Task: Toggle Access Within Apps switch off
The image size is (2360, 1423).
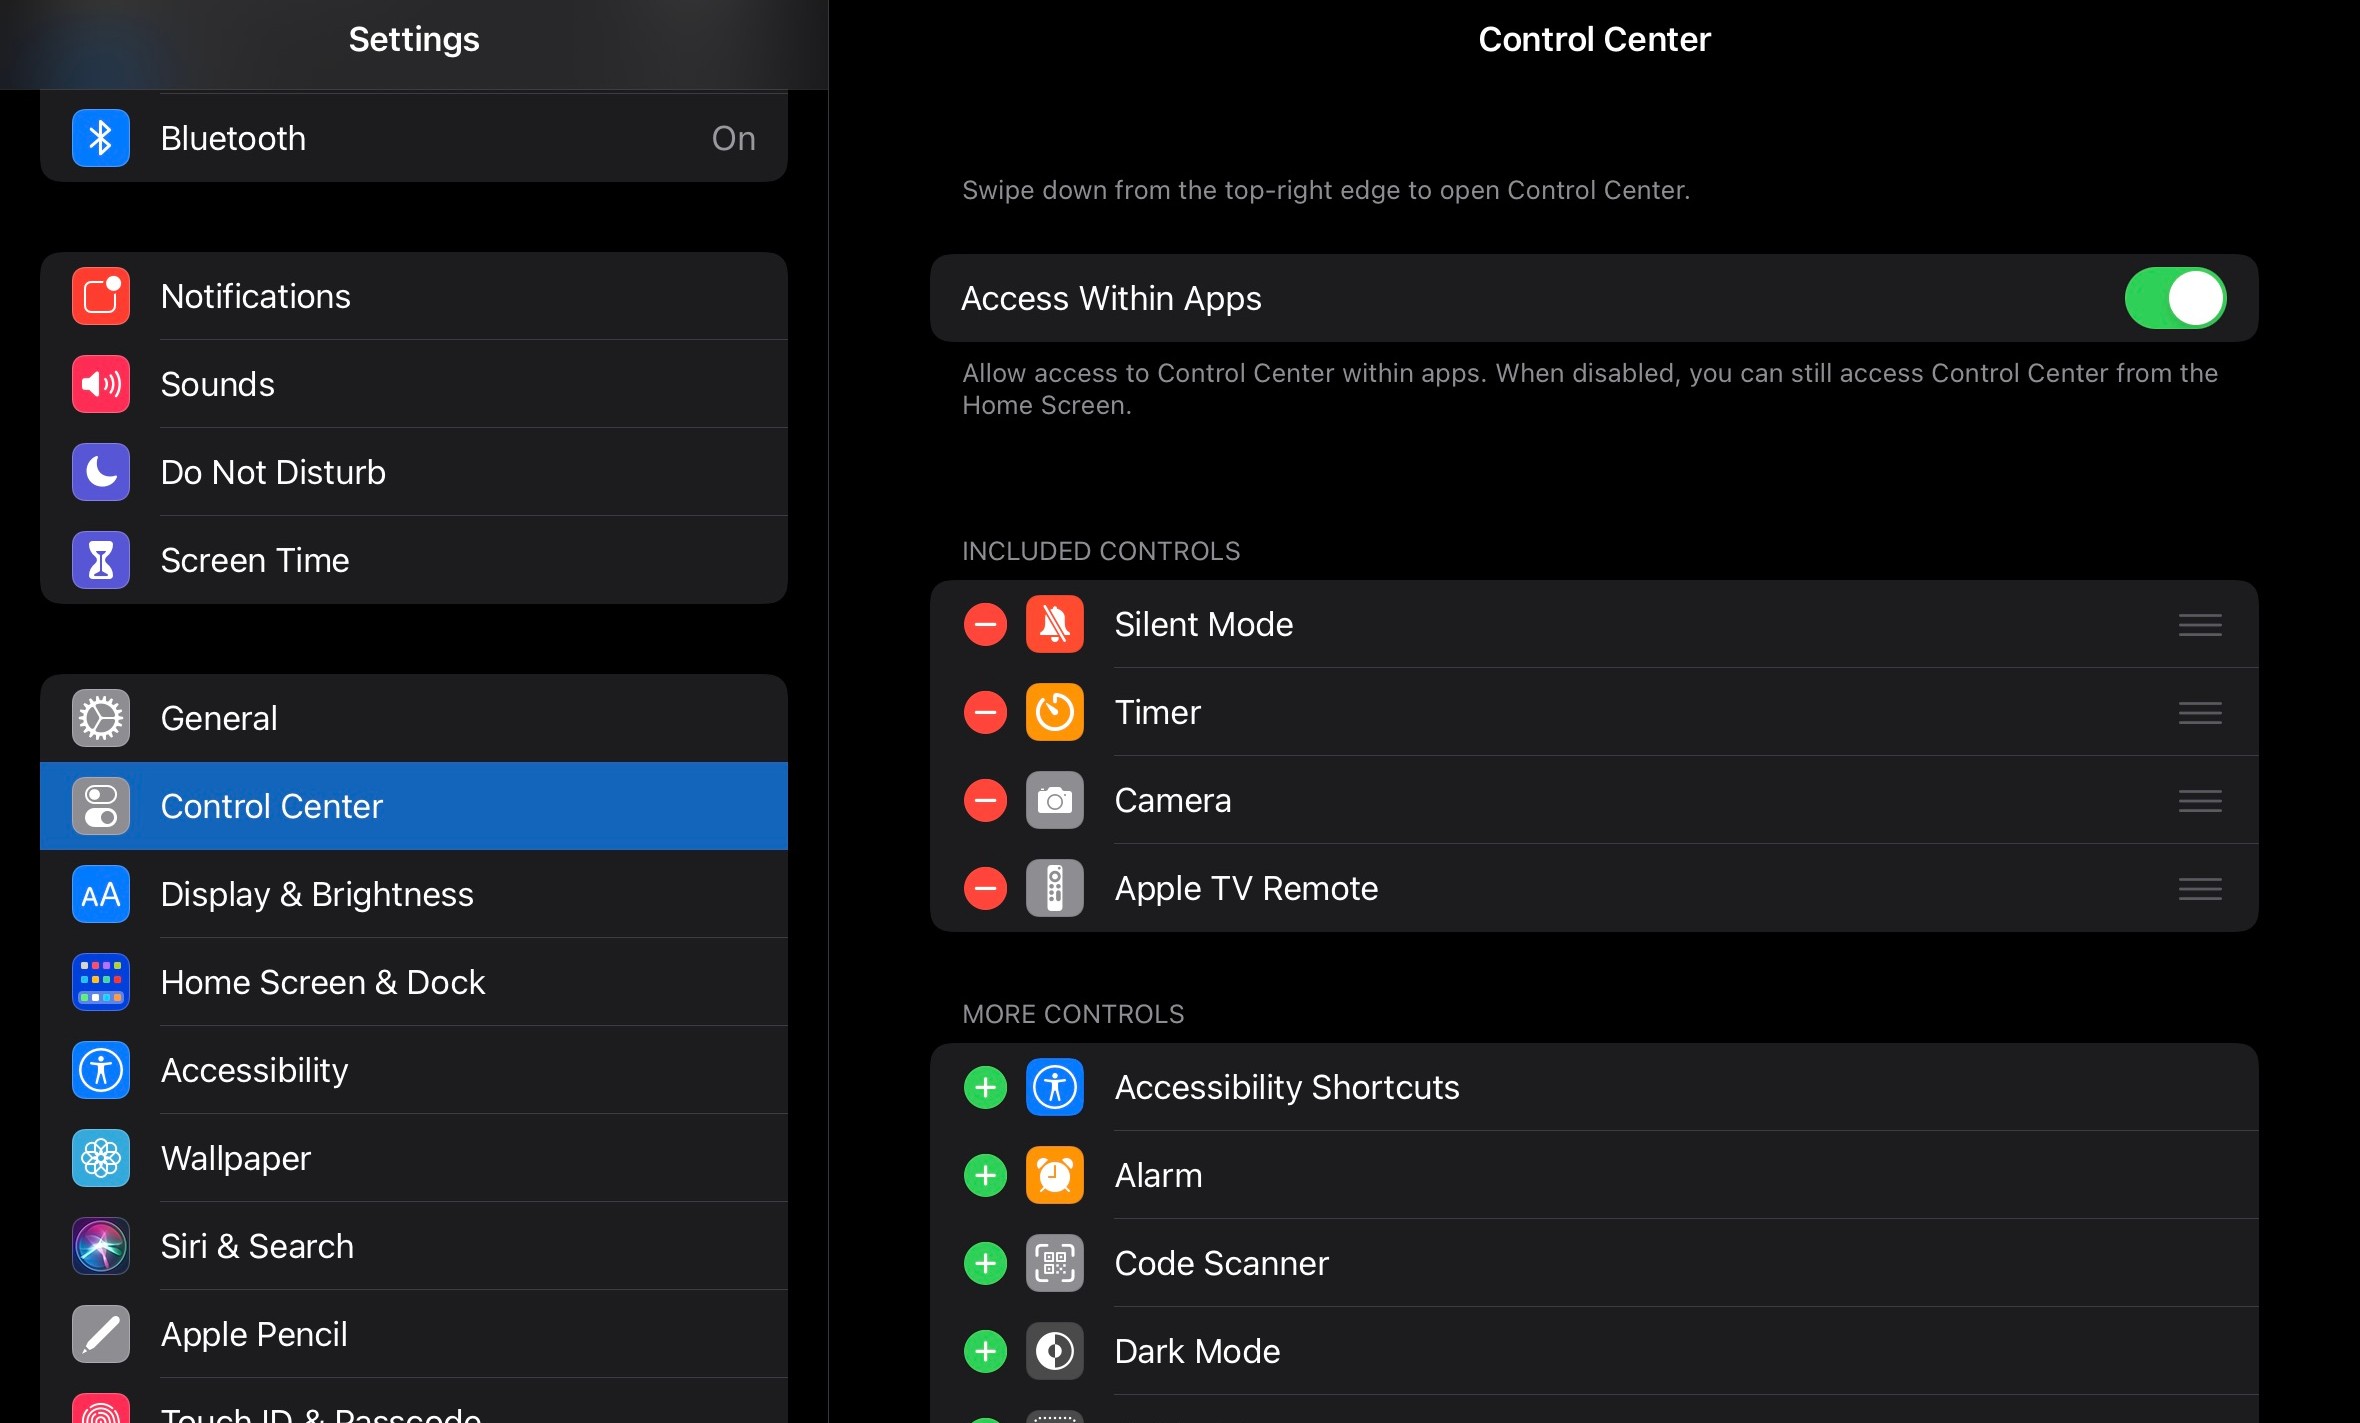Action: 2175,298
